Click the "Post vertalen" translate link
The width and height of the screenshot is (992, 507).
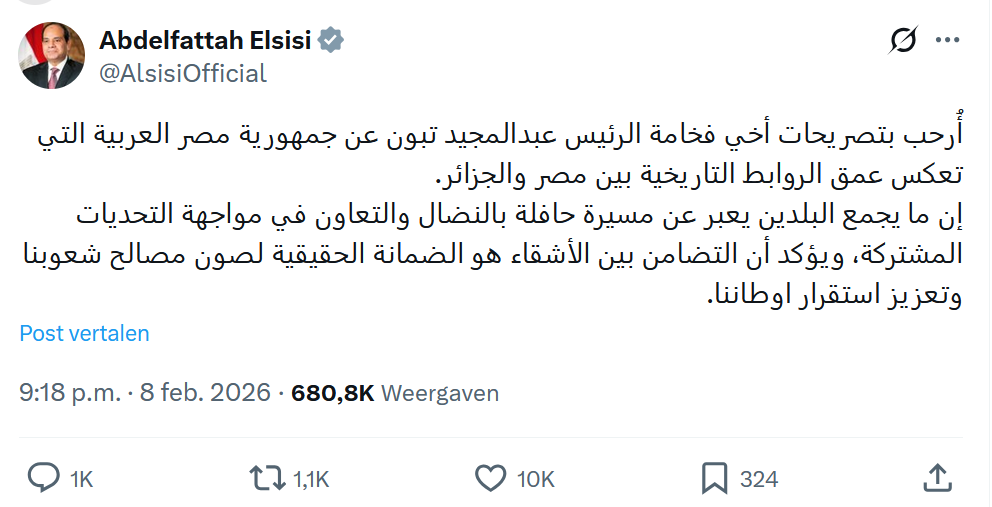[x=84, y=333]
